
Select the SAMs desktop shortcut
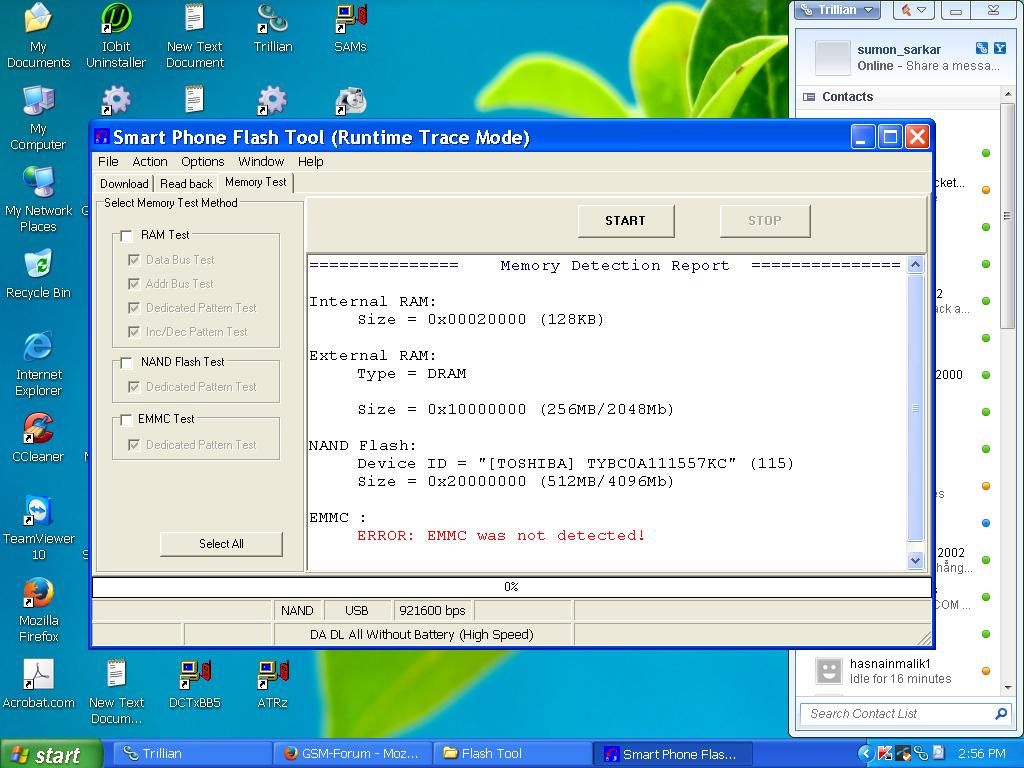pyautogui.click(x=351, y=29)
